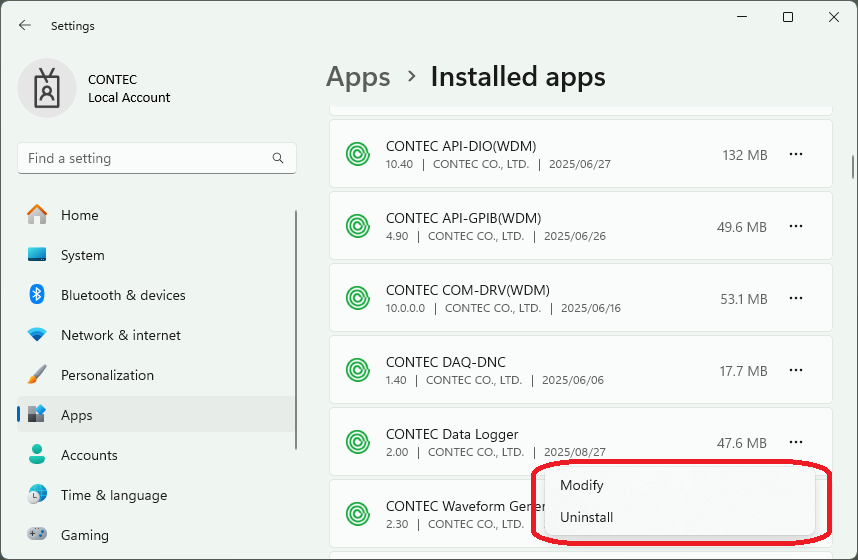Open System settings from sidebar

(82, 255)
